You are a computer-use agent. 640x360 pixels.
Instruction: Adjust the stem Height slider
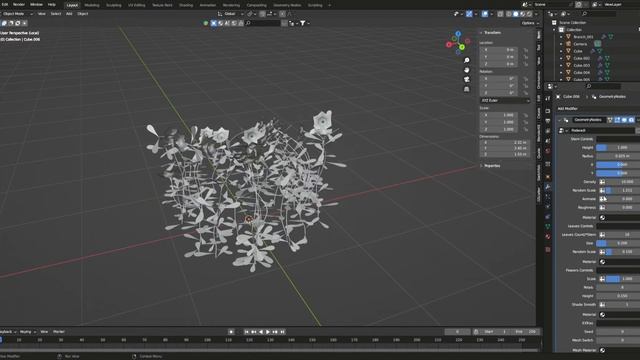click(x=618, y=147)
